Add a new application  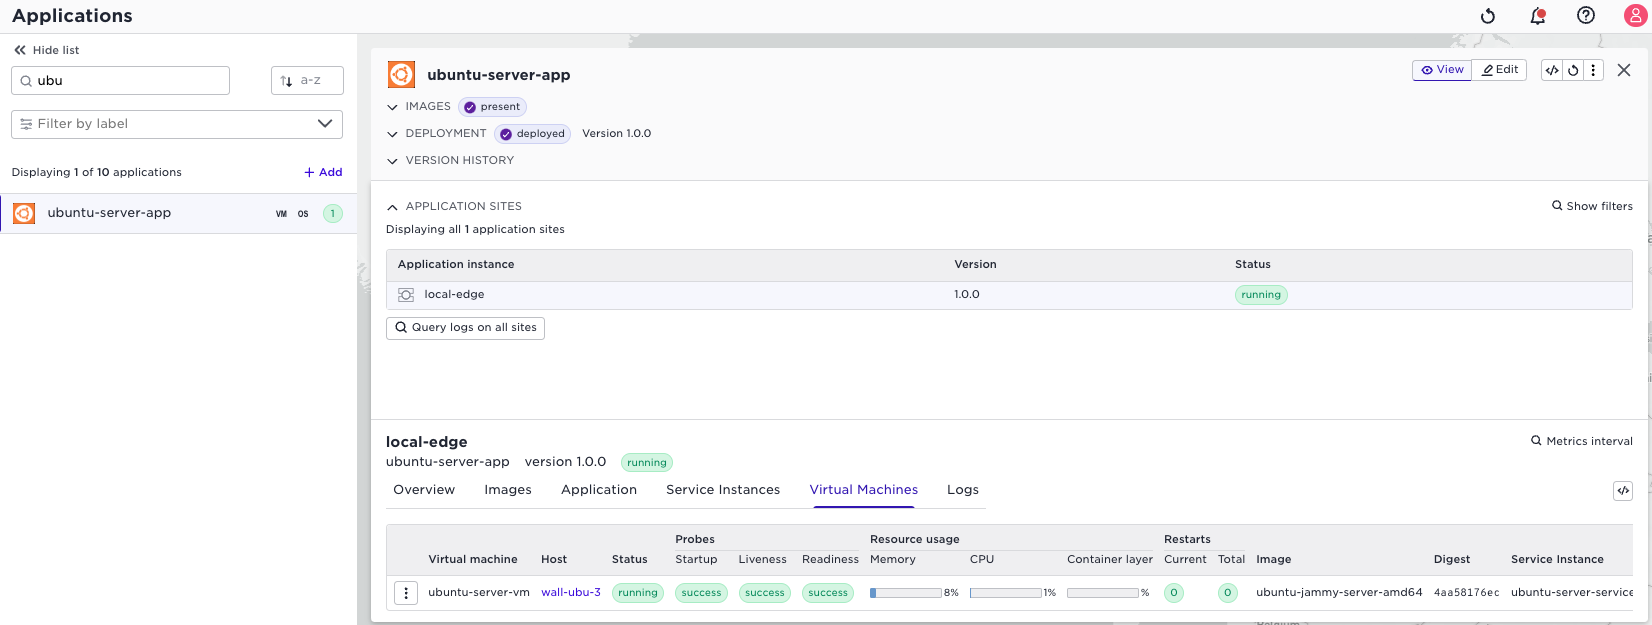pyautogui.click(x=323, y=172)
